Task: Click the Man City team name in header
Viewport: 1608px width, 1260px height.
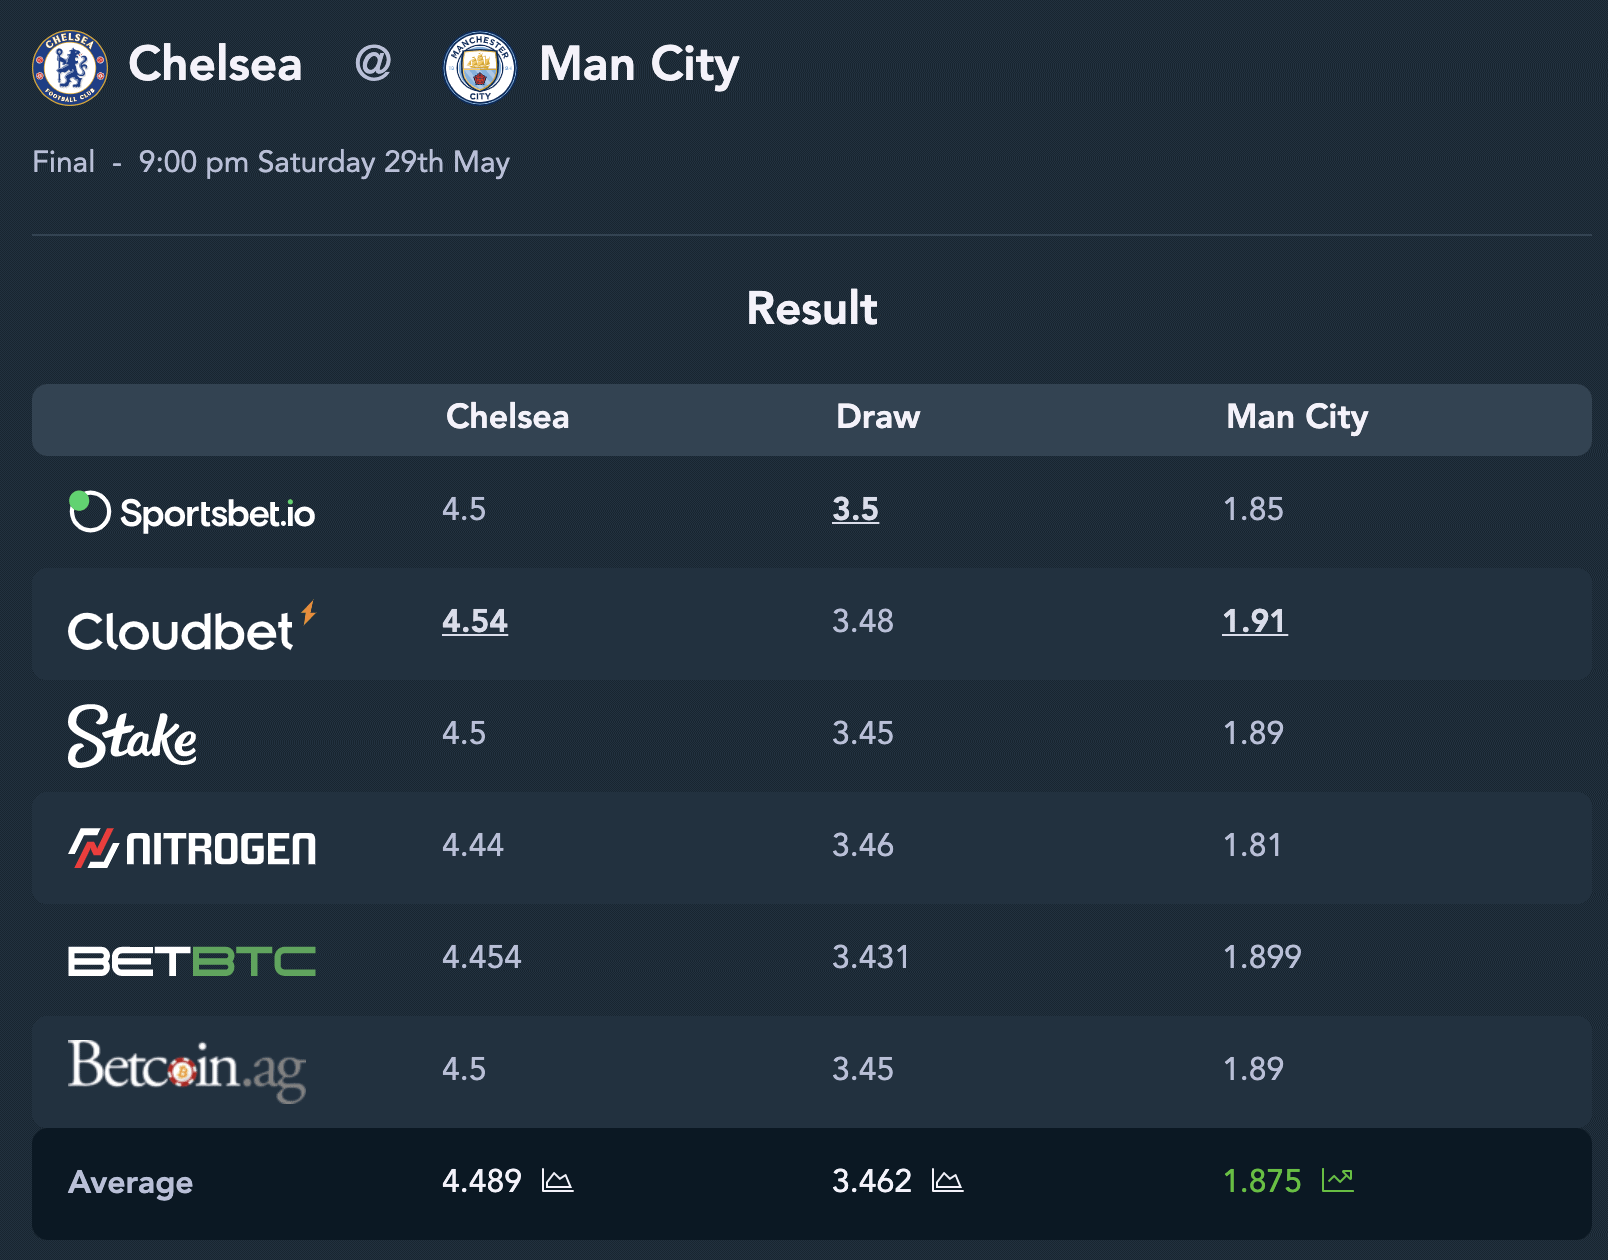Action: coord(639,64)
